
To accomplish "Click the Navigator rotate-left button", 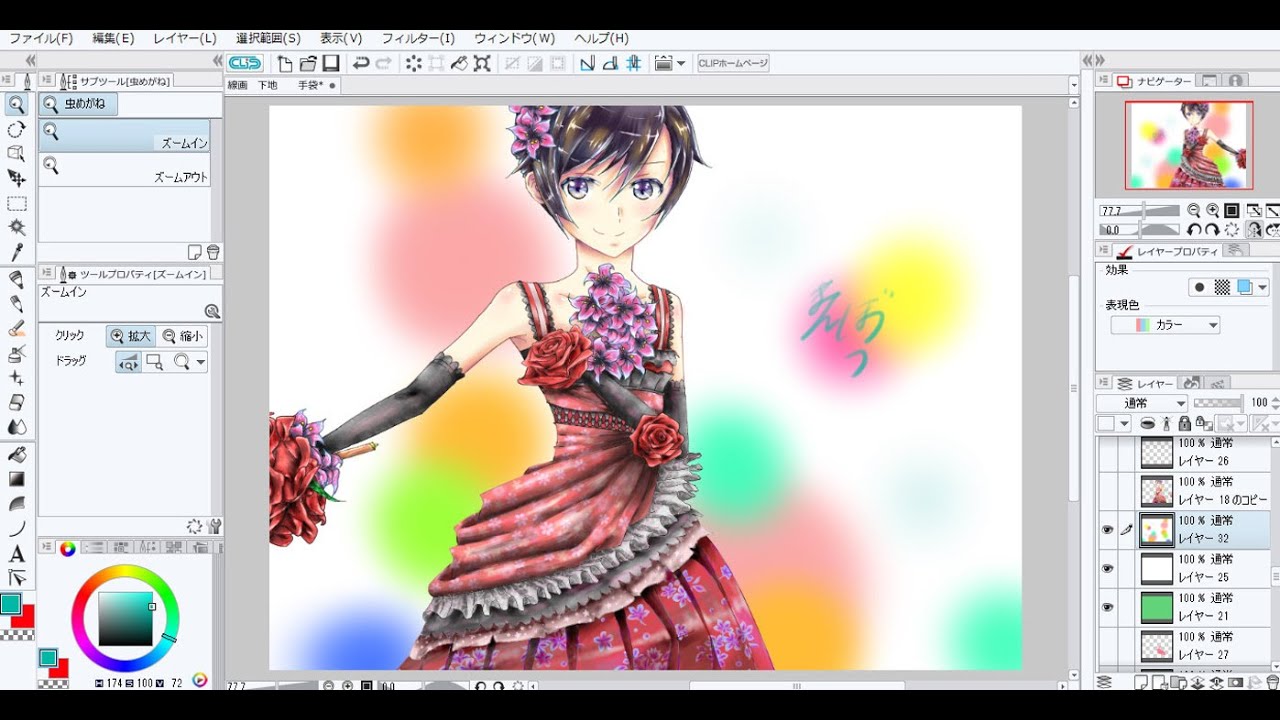I will (1194, 229).
